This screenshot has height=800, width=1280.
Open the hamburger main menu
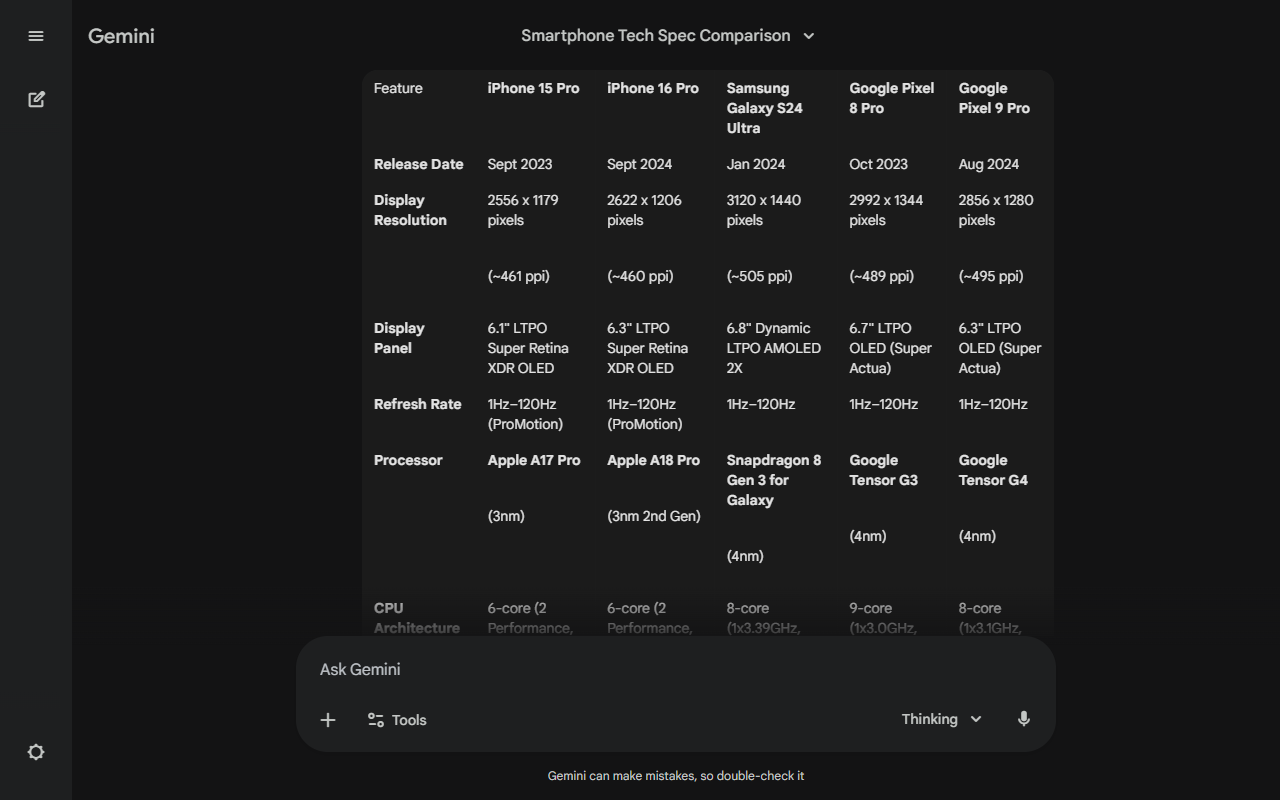36,36
